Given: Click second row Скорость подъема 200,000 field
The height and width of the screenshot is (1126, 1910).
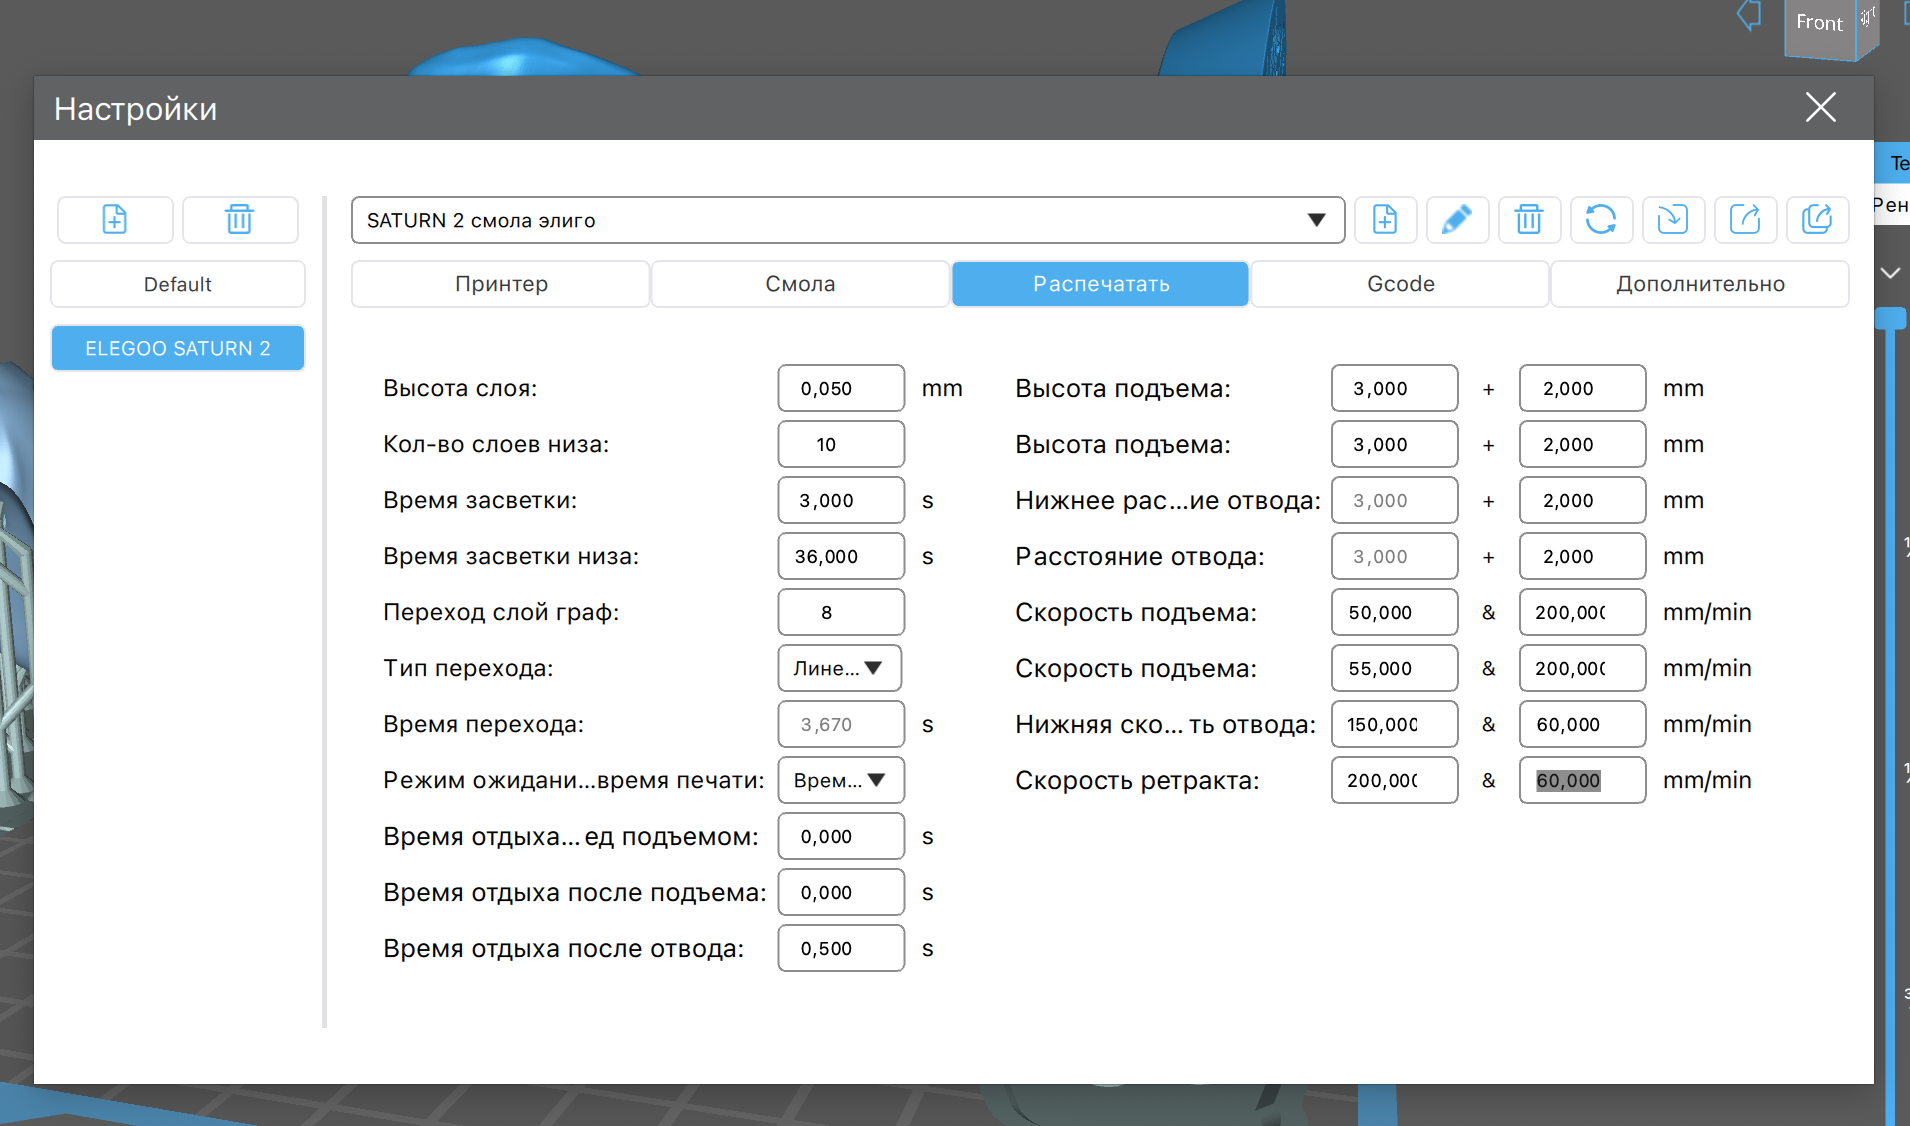Looking at the screenshot, I should [x=1582, y=668].
